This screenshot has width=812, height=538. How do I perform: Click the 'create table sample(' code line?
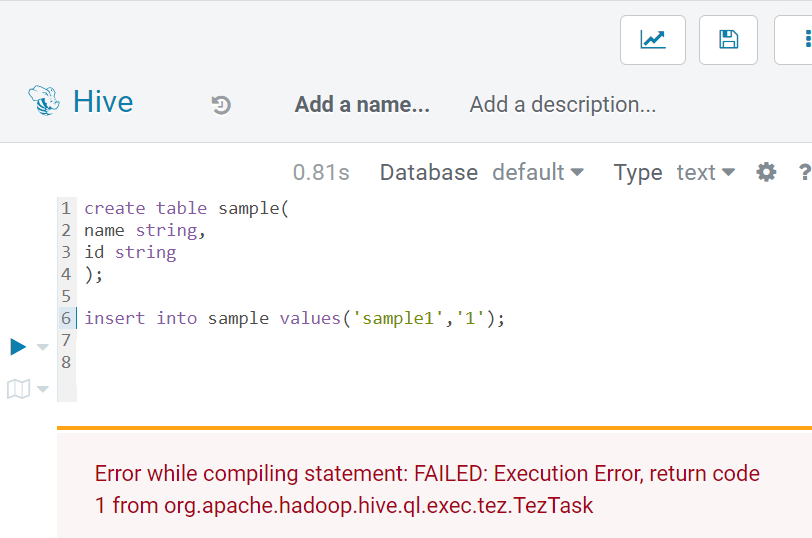coord(186,208)
